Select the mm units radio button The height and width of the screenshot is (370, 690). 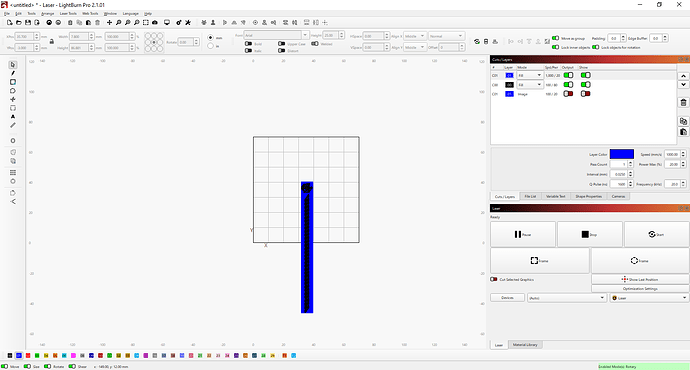[x=210, y=38]
